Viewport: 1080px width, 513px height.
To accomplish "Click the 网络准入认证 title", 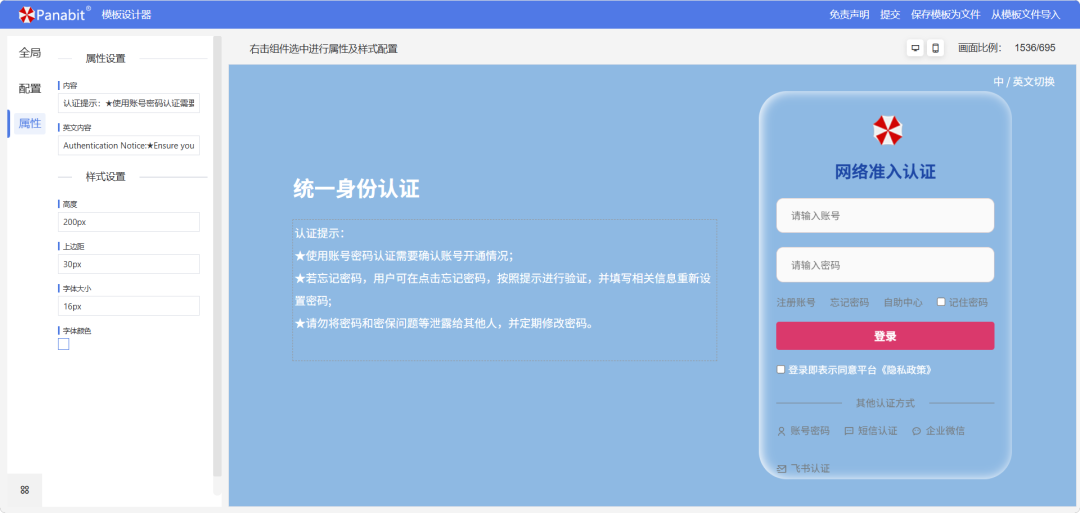I will click(885, 171).
